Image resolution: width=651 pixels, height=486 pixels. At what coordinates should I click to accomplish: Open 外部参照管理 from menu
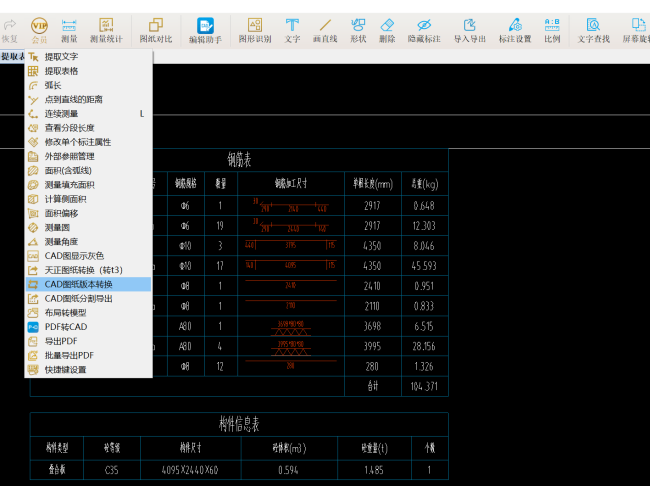pos(88,156)
